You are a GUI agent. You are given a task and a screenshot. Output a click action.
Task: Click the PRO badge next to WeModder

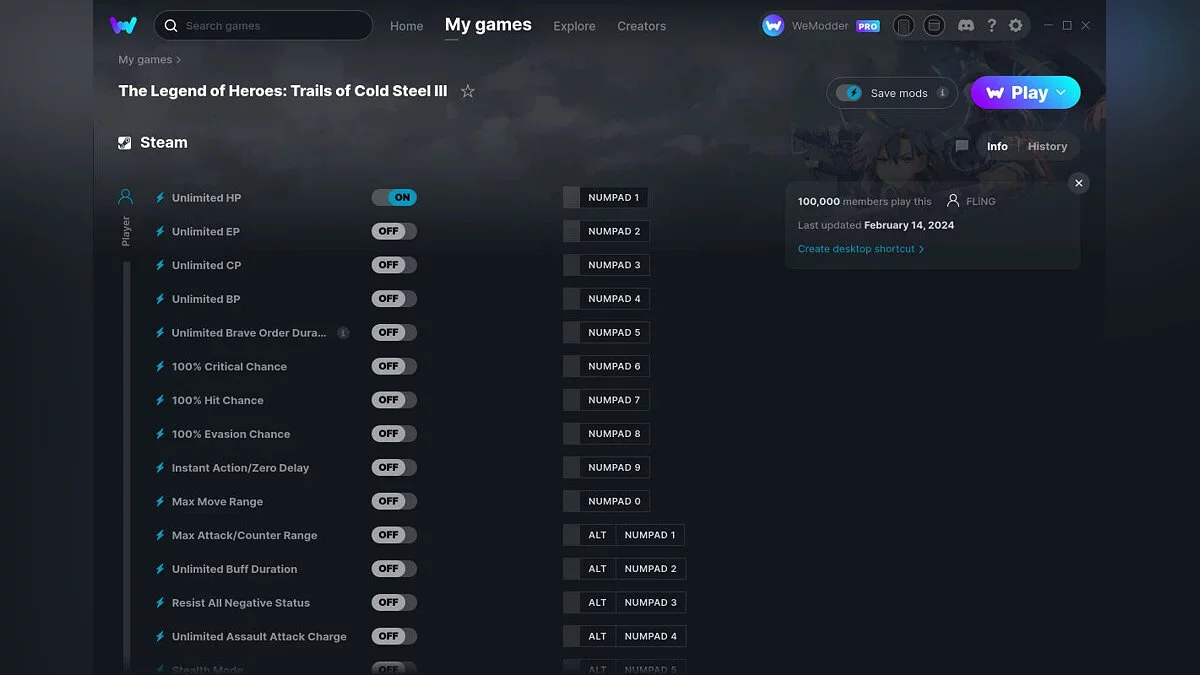coord(868,27)
